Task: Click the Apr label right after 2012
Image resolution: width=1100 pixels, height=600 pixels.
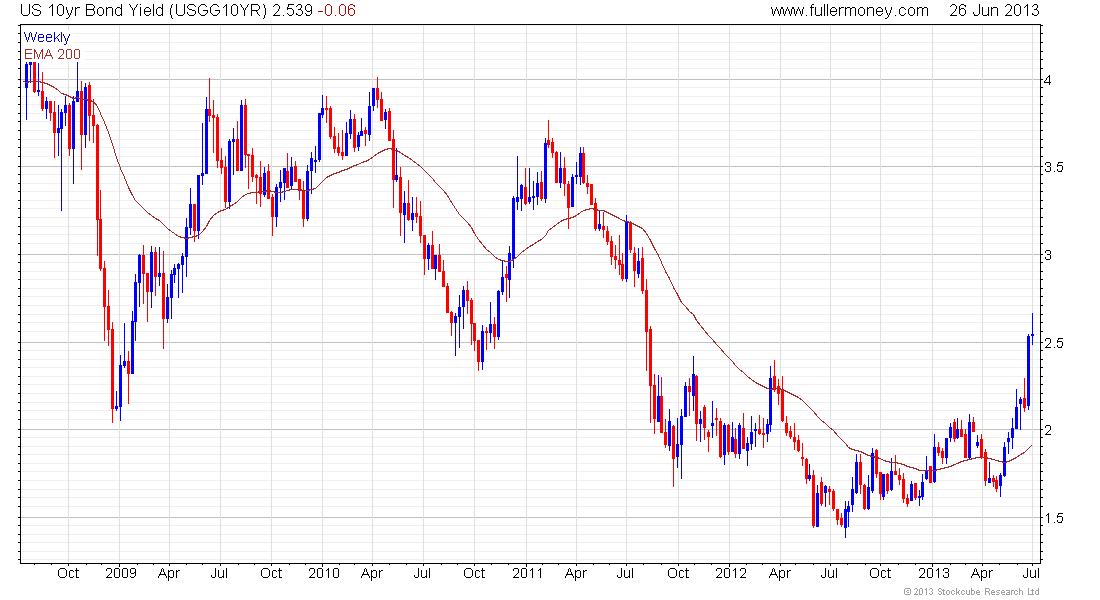Action: [x=780, y=573]
